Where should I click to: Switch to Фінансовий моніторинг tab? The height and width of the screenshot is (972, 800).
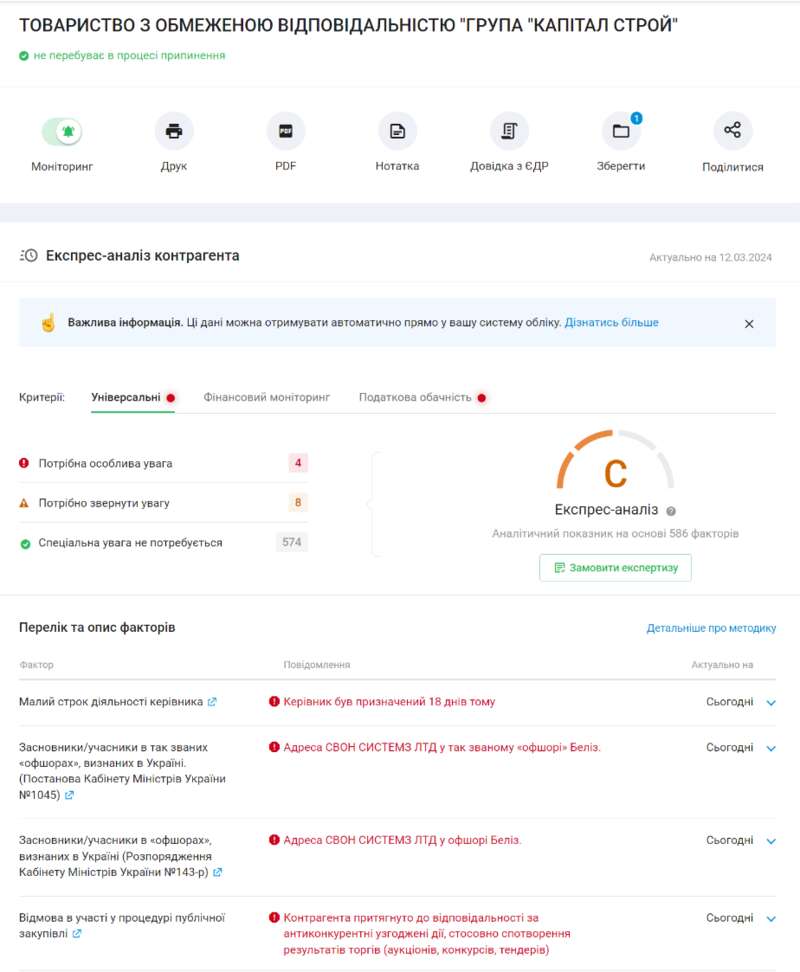pos(267,397)
